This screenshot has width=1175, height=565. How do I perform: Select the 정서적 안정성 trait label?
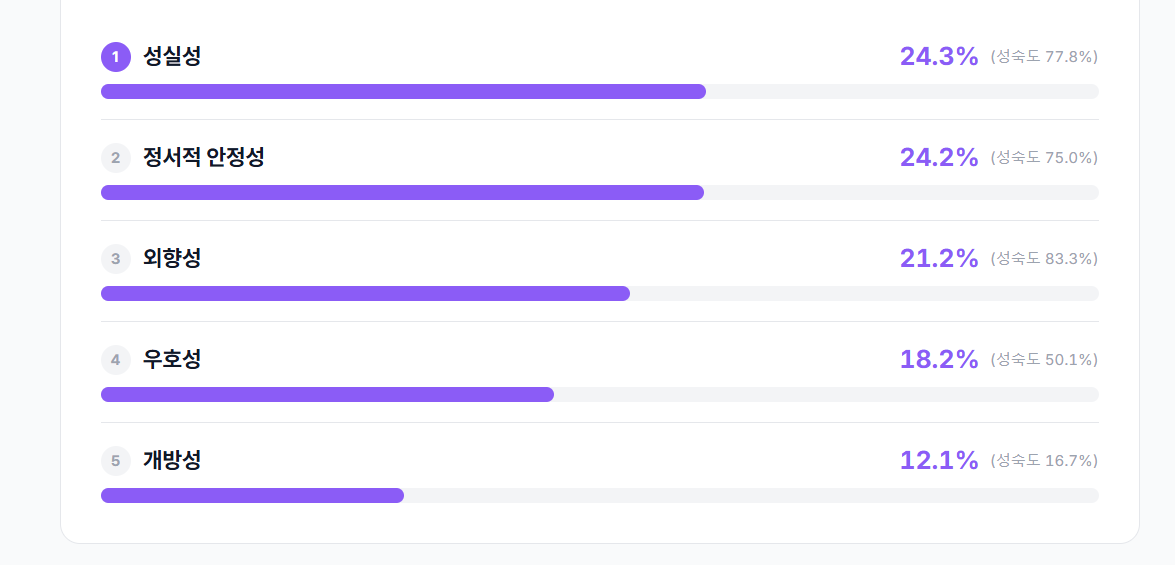click(204, 158)
